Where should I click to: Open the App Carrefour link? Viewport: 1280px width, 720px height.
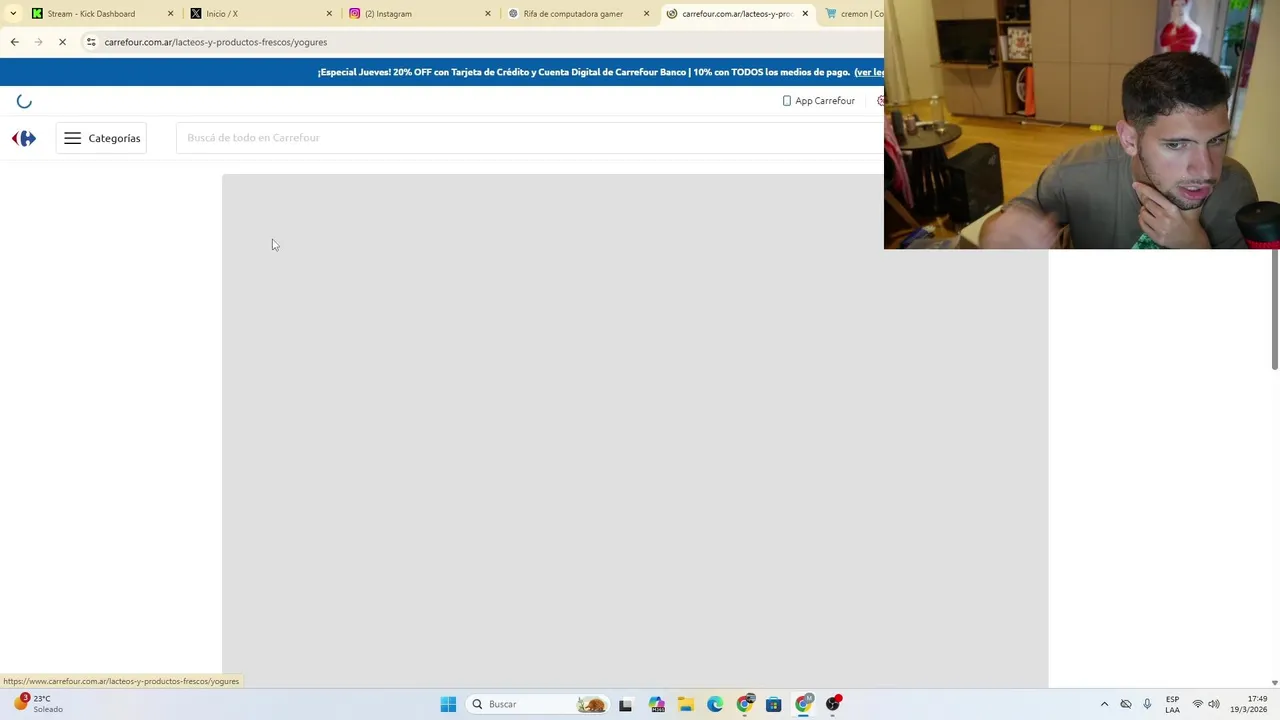818,101
